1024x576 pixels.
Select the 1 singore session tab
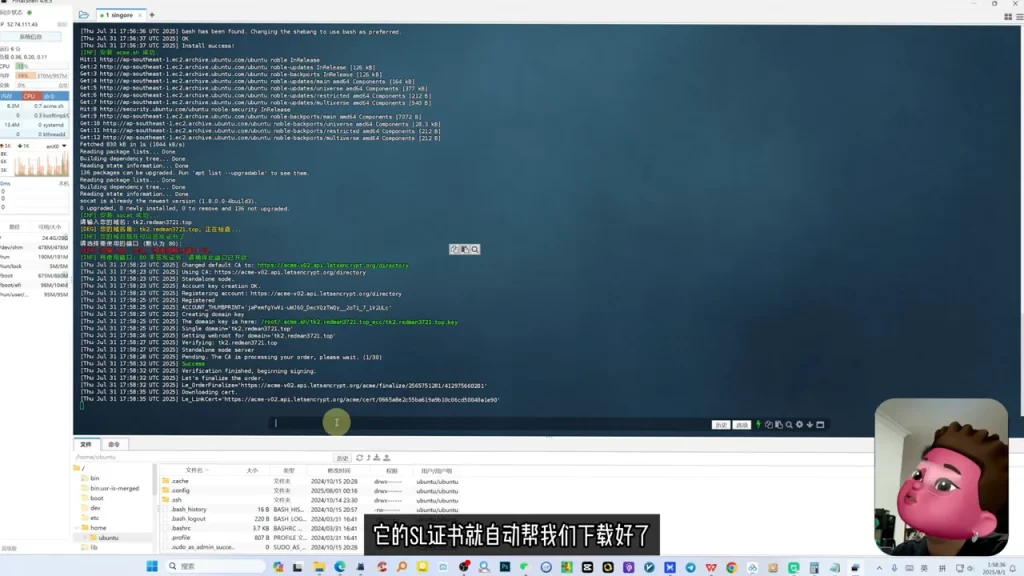[120, 15]
